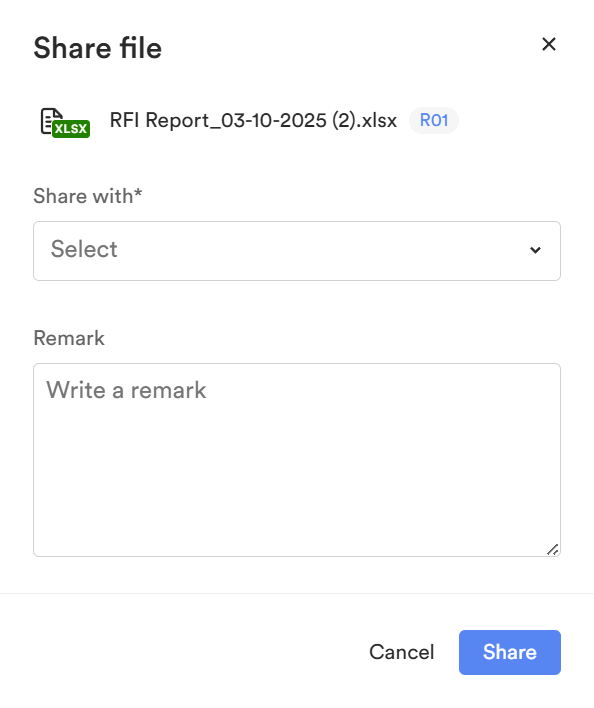
Task: Click the Share file dialog title
Action: 97,48
